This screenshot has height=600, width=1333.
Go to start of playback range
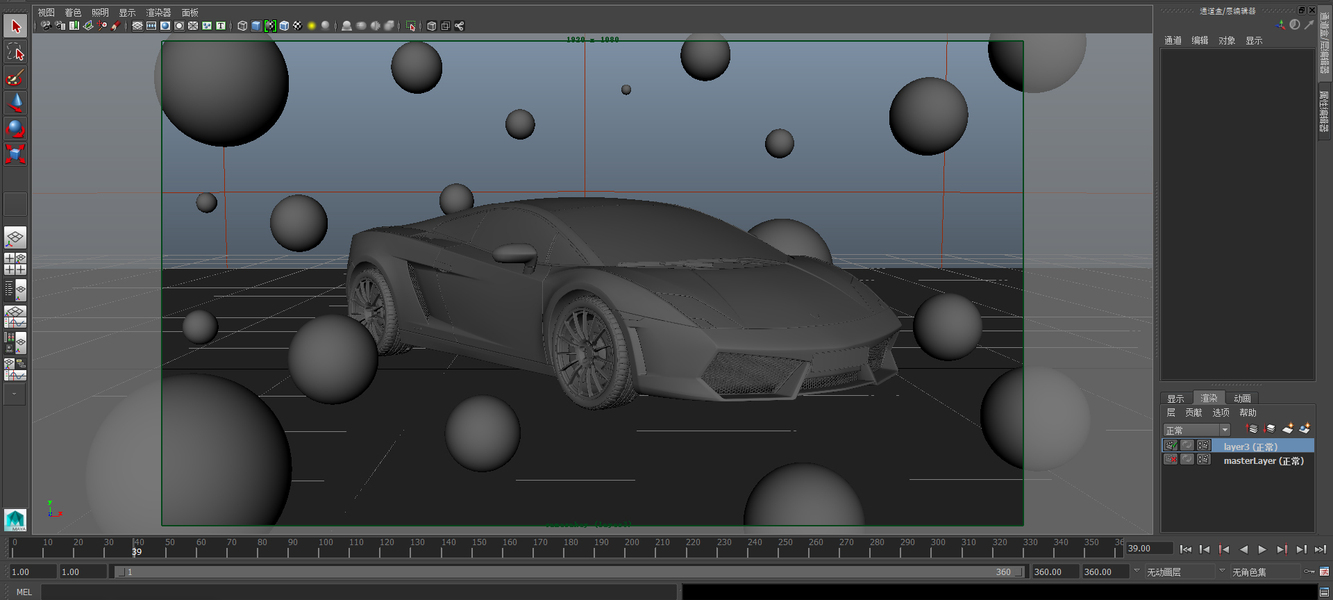1186,549
